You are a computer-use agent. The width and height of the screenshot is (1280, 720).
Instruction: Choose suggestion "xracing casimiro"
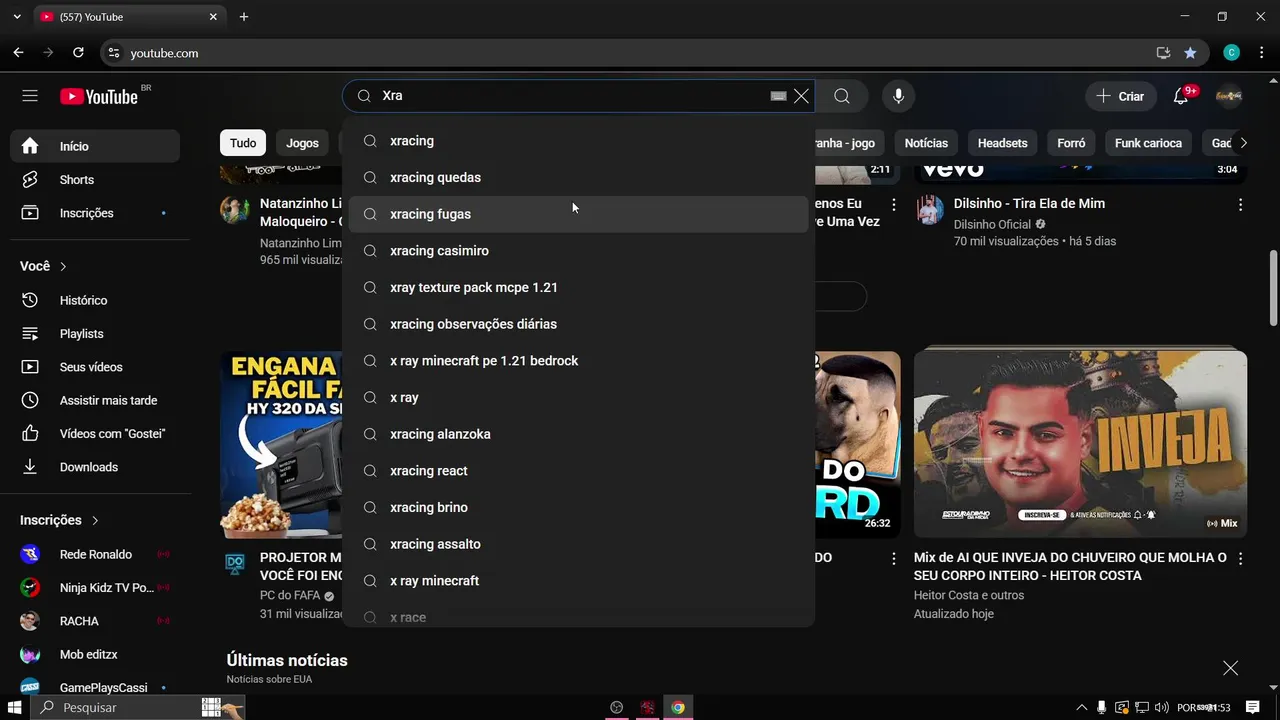(x=578, y=251)
